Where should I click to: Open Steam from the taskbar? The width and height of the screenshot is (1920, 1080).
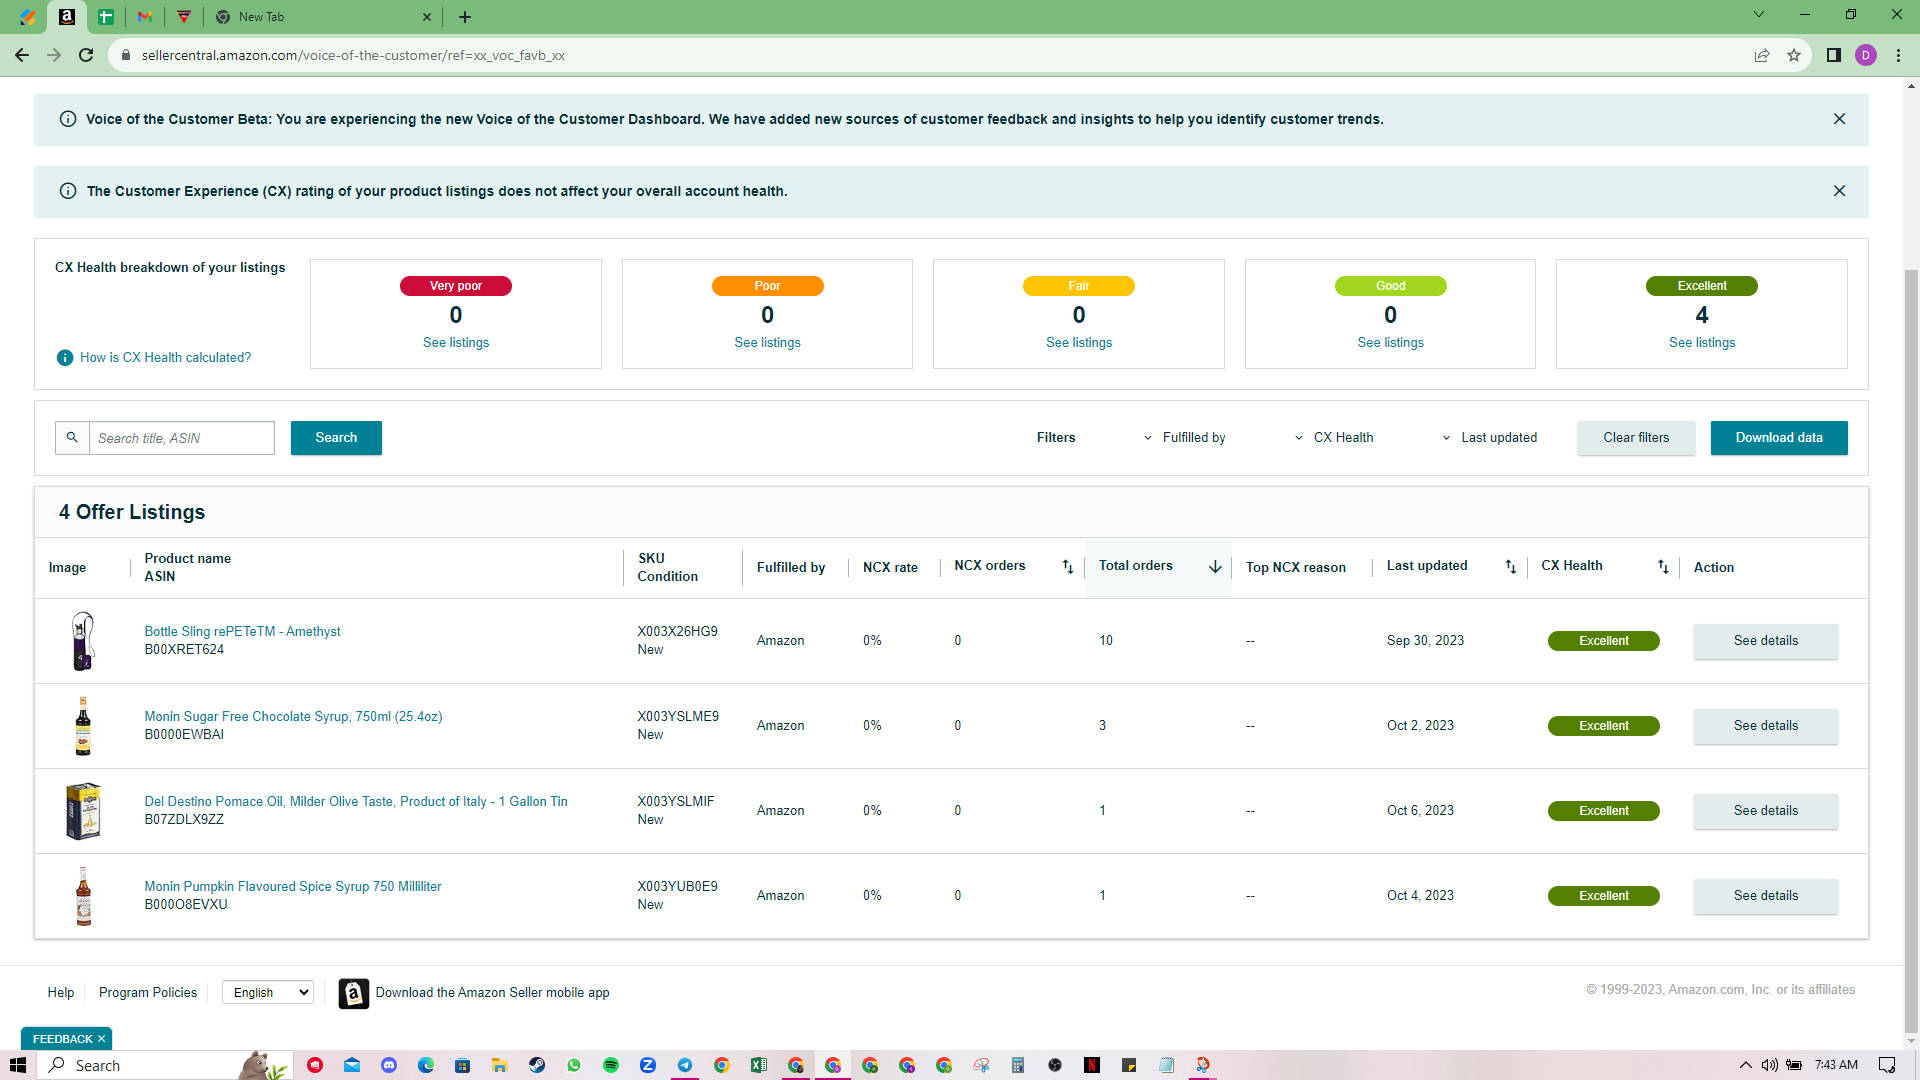537,1065
